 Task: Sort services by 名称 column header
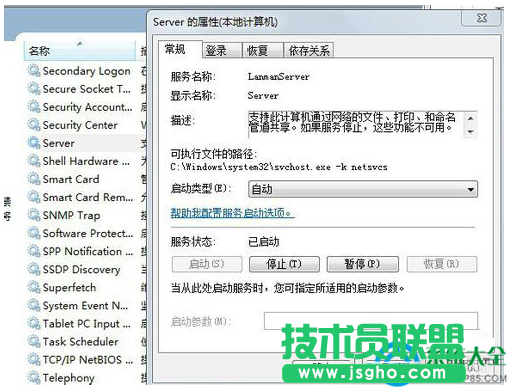(x=80, y=51)
